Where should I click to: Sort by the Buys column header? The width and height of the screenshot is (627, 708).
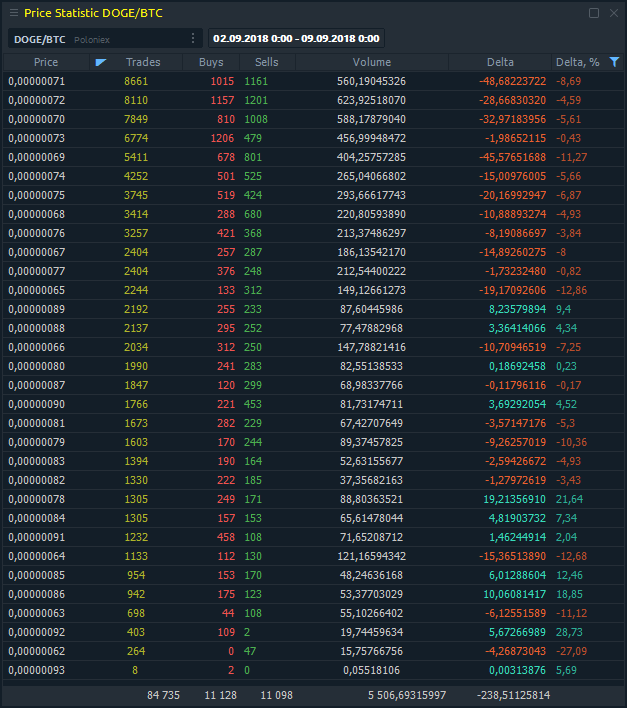click(211, 62)
